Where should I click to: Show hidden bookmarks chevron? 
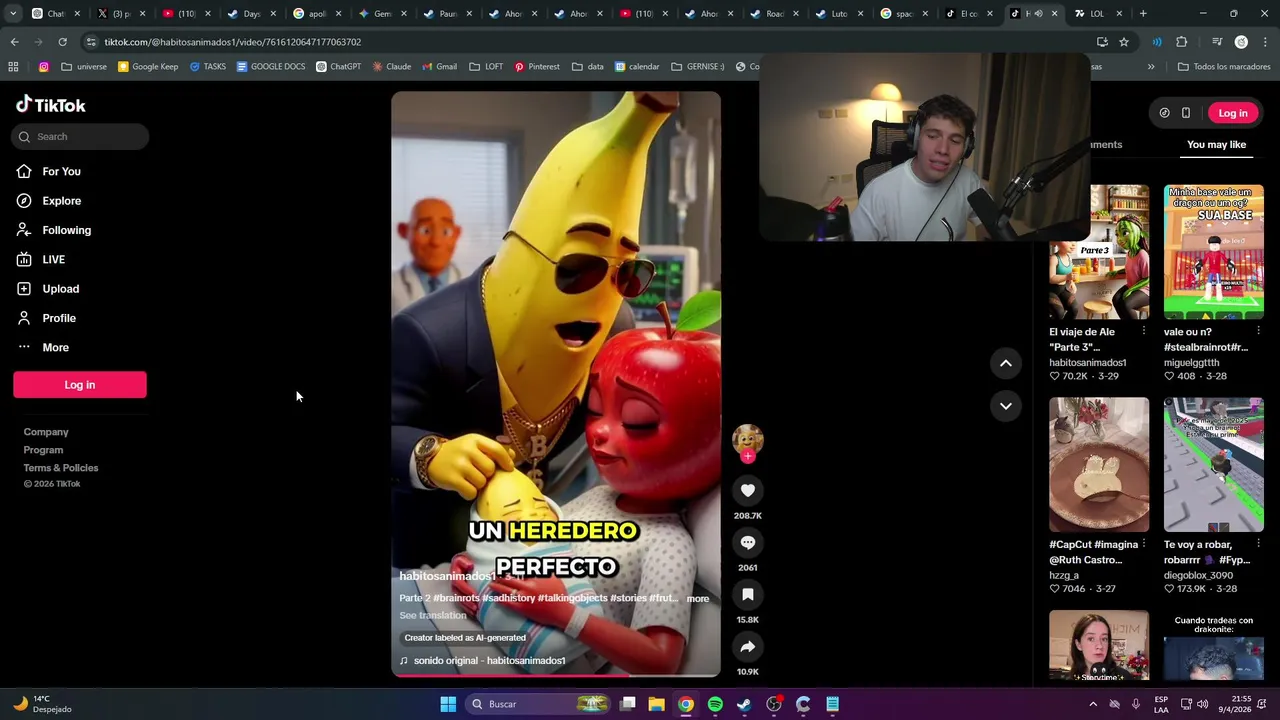point(1151,67)
